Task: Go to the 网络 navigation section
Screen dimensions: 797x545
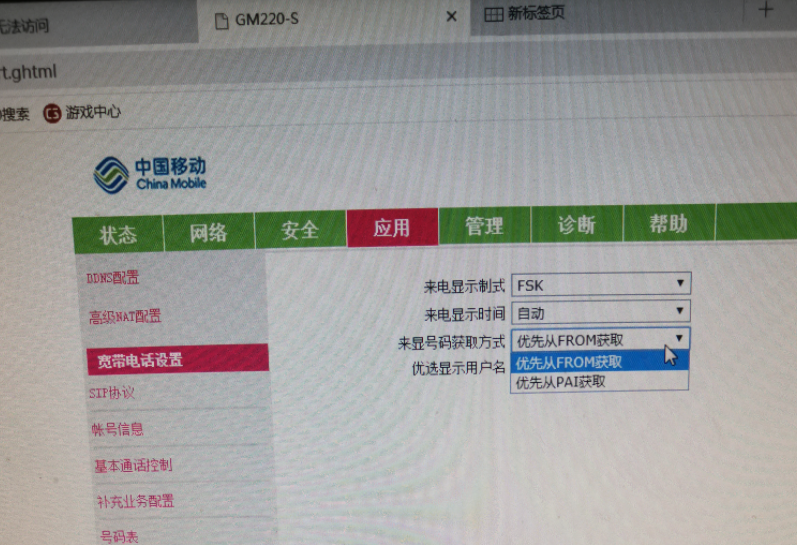Action: click(209, 233)
